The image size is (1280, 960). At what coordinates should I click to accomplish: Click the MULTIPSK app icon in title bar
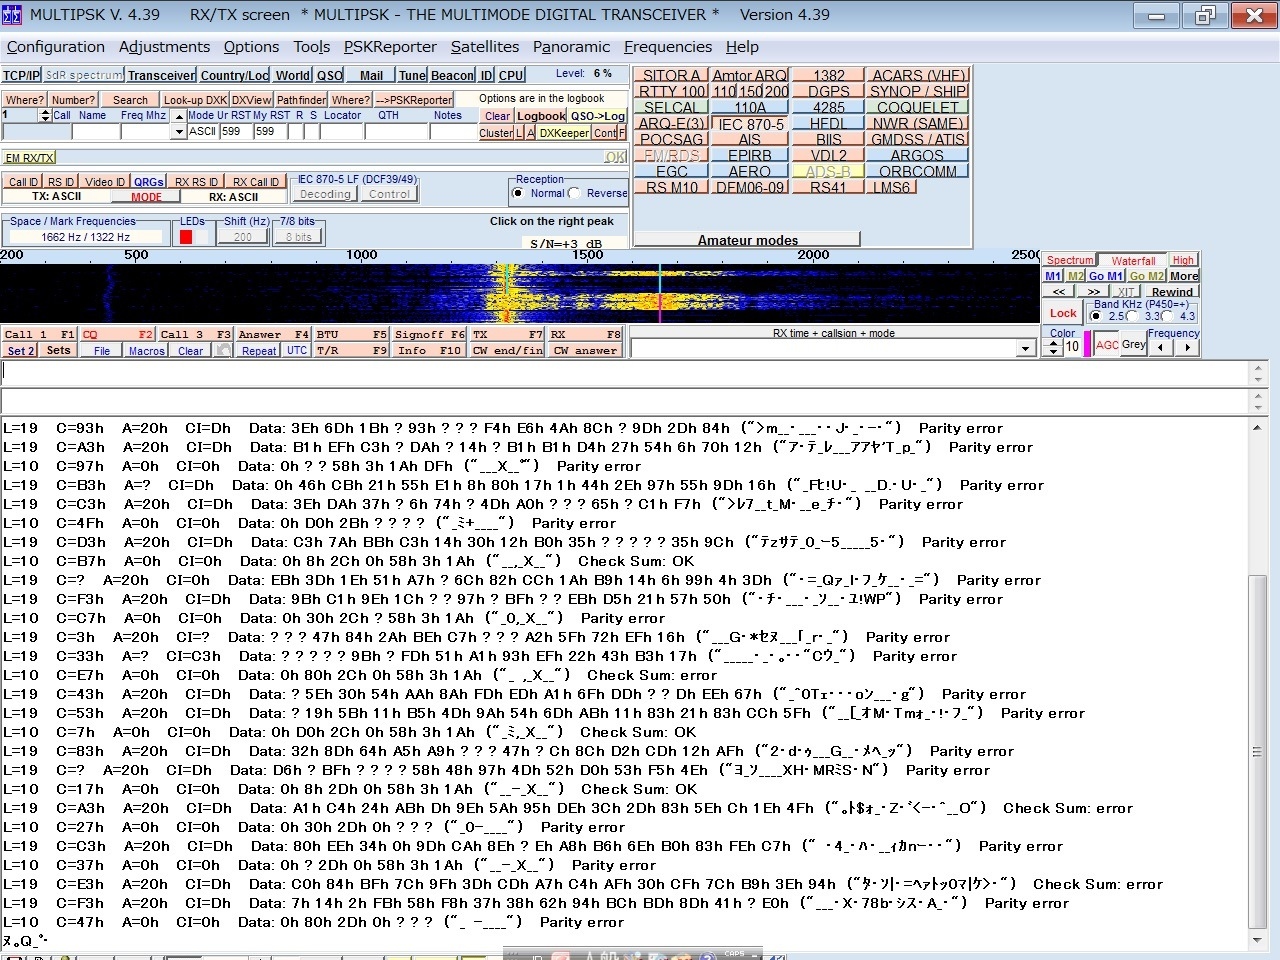point(12,15)
